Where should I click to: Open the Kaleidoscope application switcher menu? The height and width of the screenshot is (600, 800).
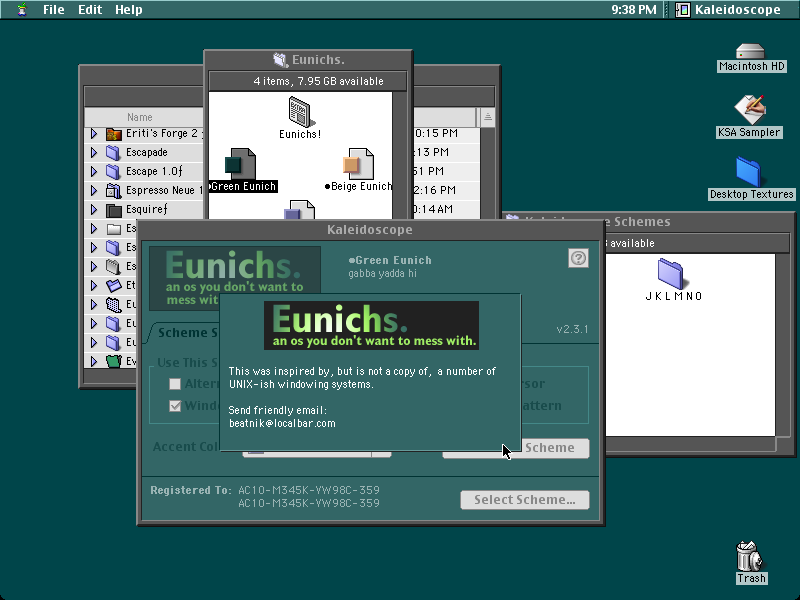pyautogui.click(x=729, y=9)
